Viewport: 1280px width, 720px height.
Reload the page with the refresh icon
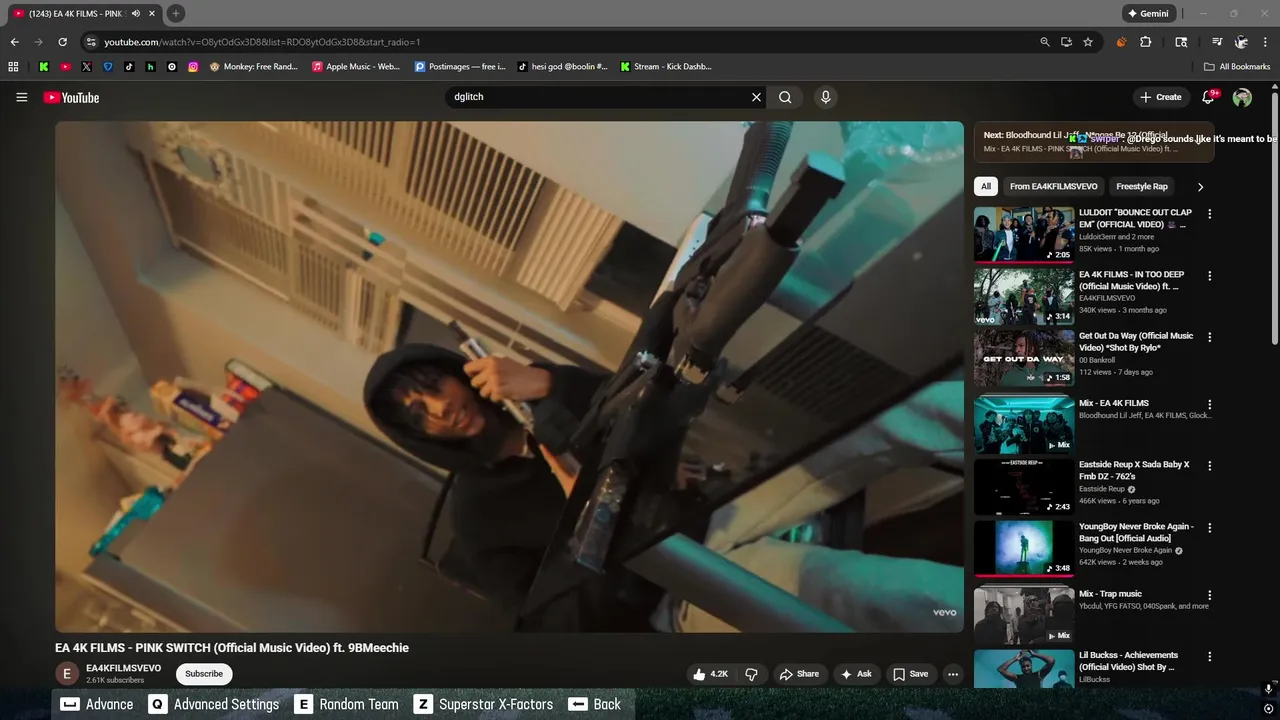[x=62, y=42]
